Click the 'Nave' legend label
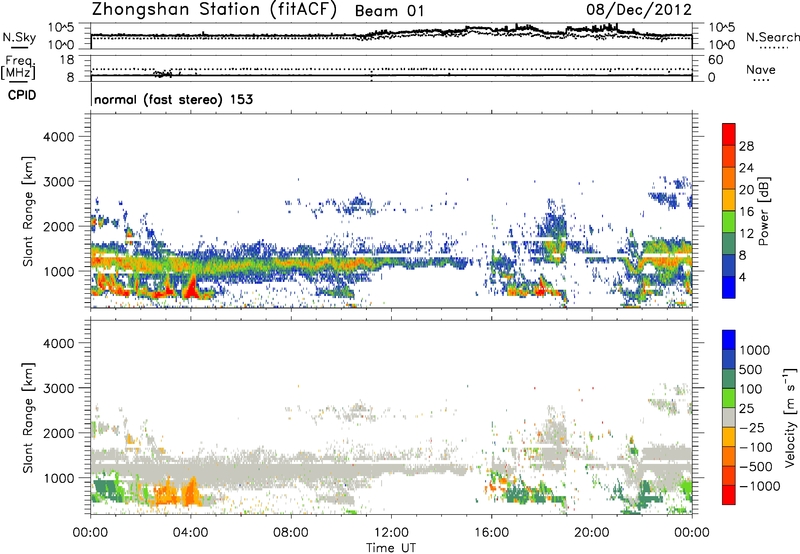The image size is (800, 554). point(761,70)
